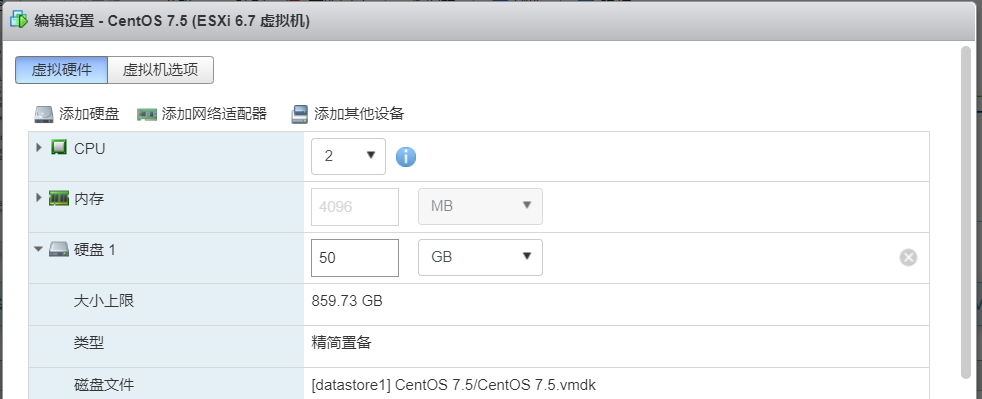Click the Add other device icon
982x399 pixels.
coord(300,114)
